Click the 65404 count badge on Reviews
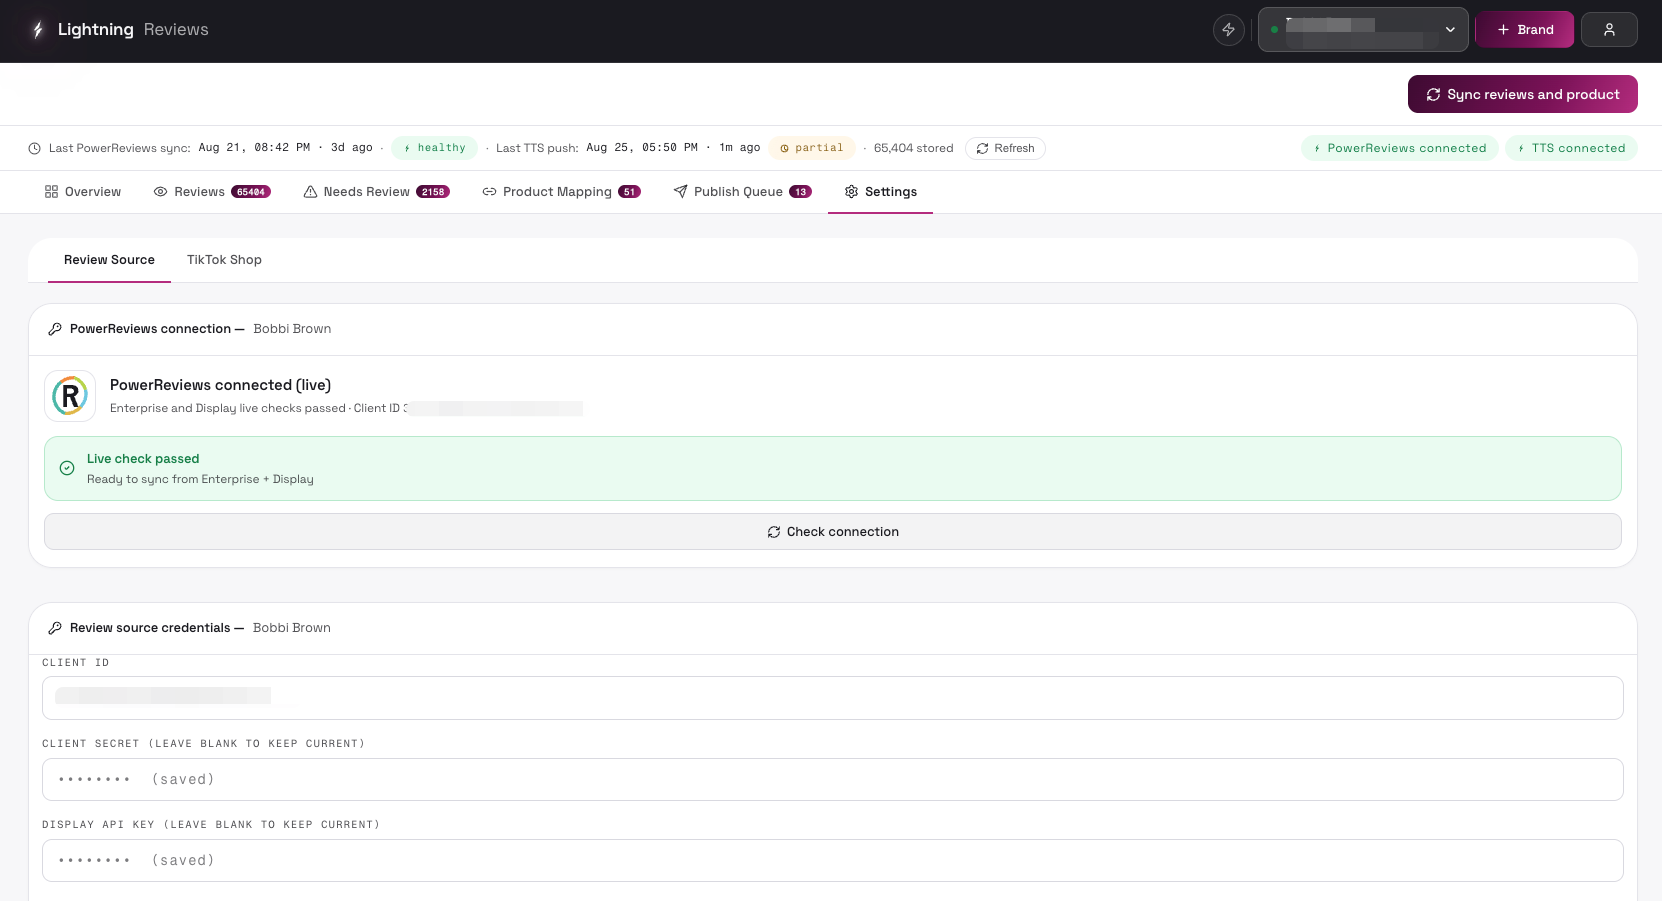Screen dimensions: 1662x901 [251, 192]
